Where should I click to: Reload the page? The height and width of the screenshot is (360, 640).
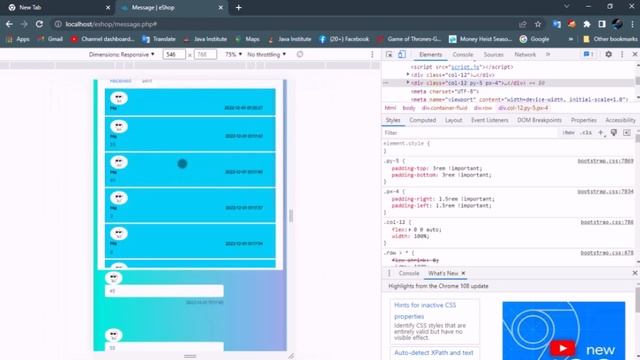pos(39,24)
